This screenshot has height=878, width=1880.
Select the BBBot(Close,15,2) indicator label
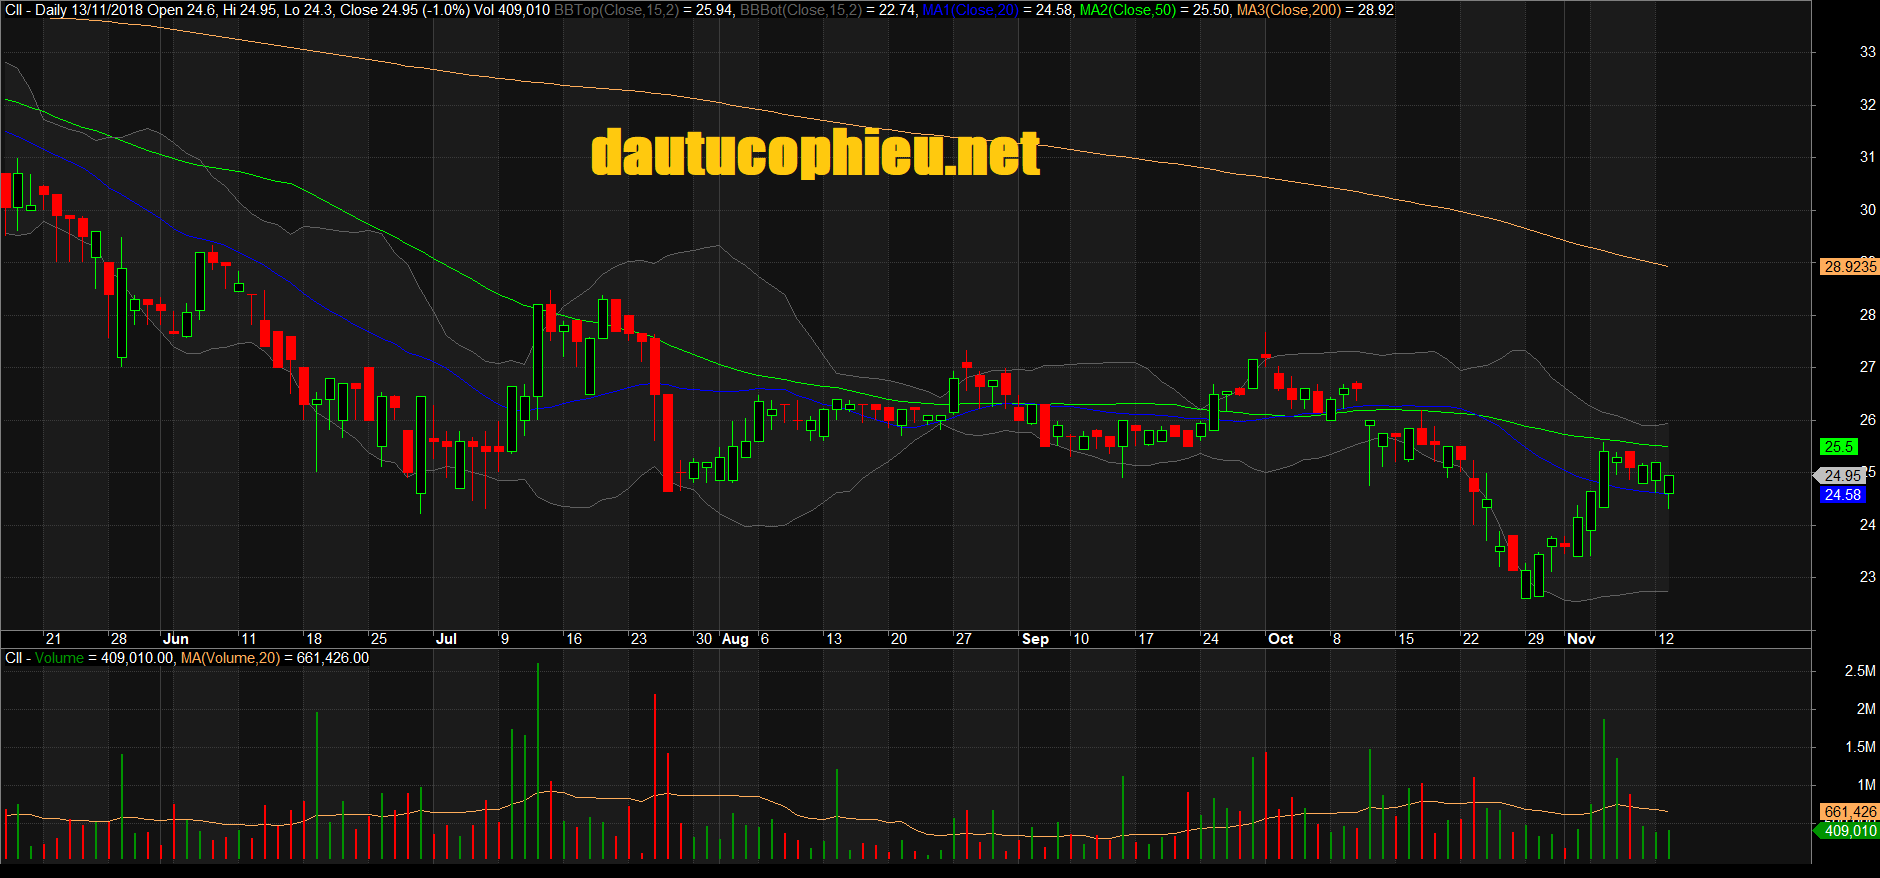pos(801,10)
